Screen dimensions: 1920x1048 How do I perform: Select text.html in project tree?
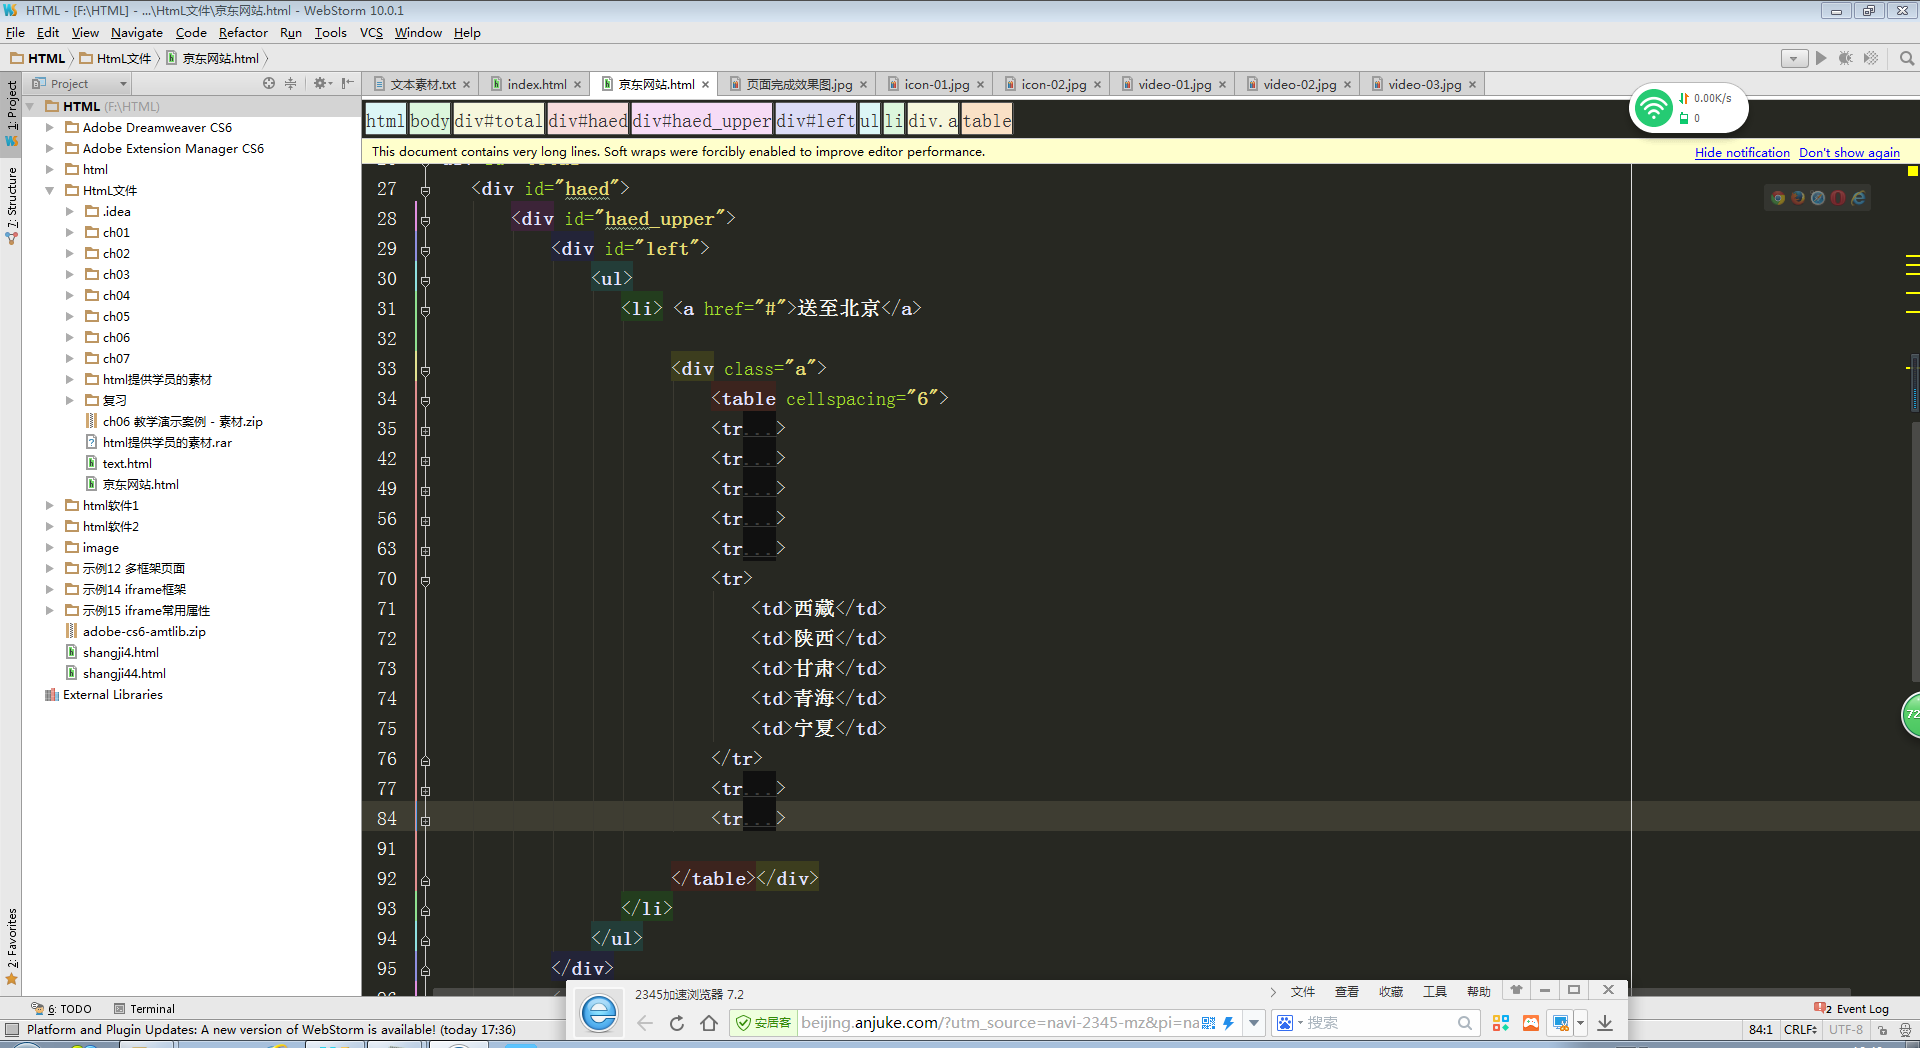click(127, 464)
